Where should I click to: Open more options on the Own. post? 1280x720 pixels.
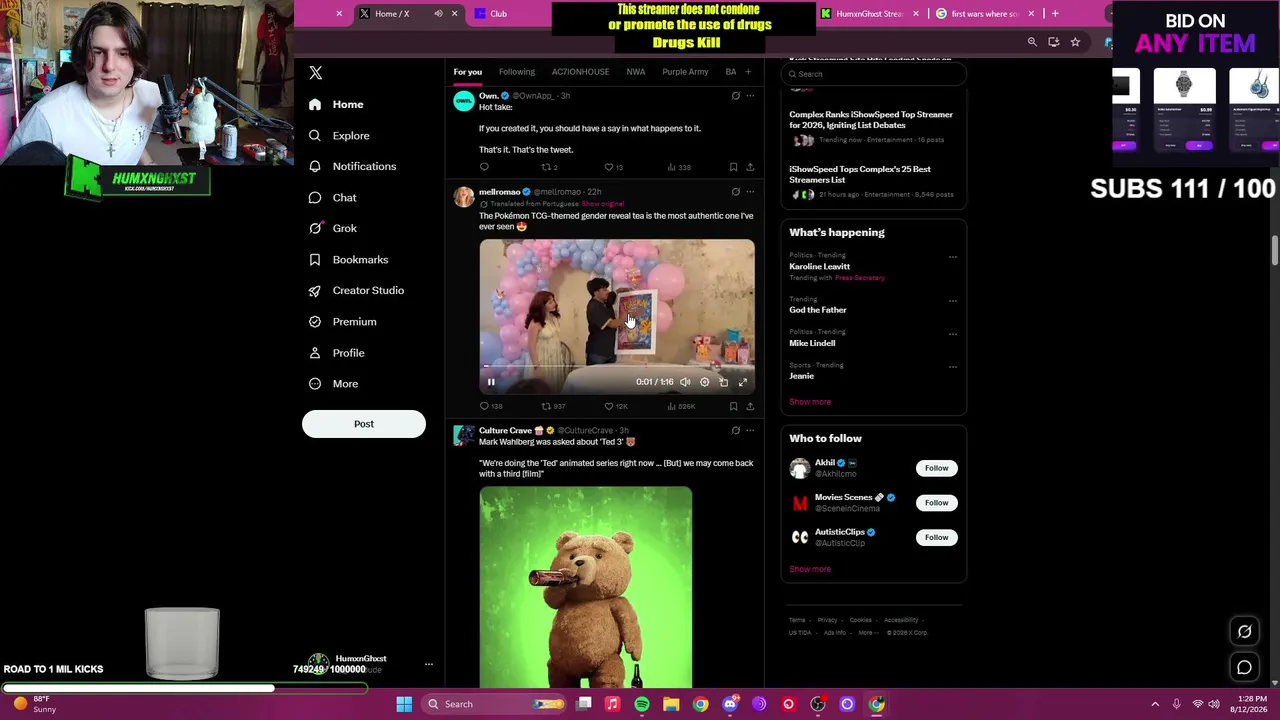pyautogui.click(x=750, y=96)
